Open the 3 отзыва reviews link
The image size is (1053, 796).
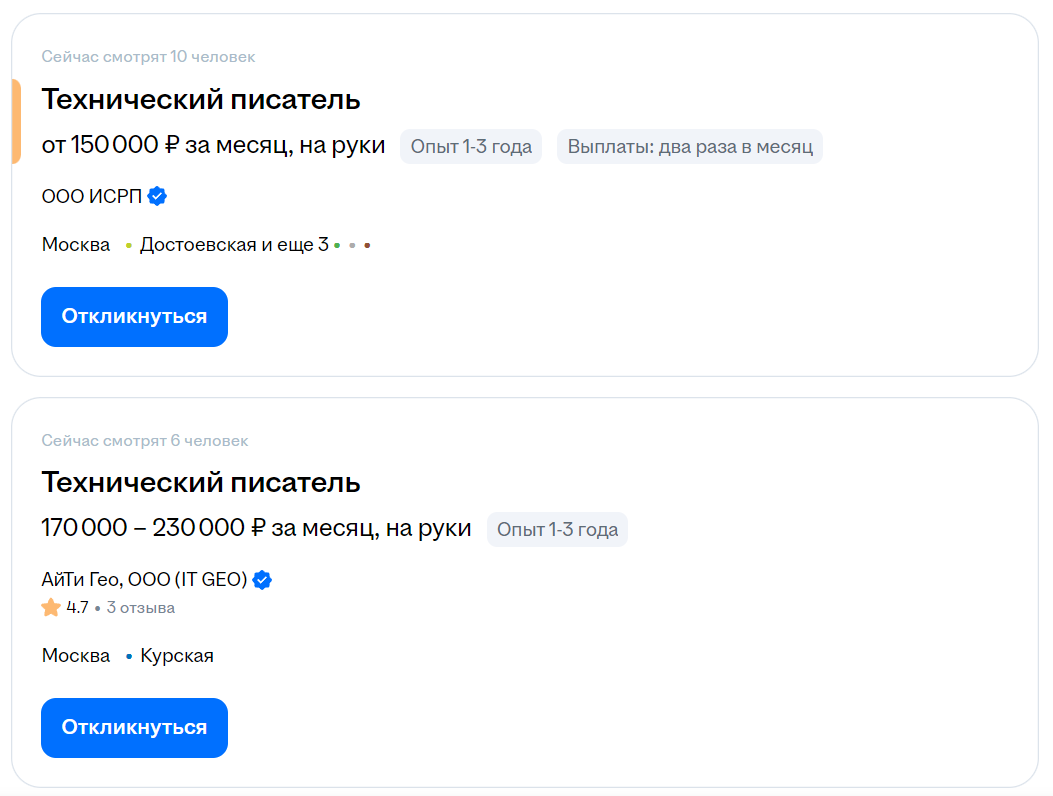[x=140, y=606]
